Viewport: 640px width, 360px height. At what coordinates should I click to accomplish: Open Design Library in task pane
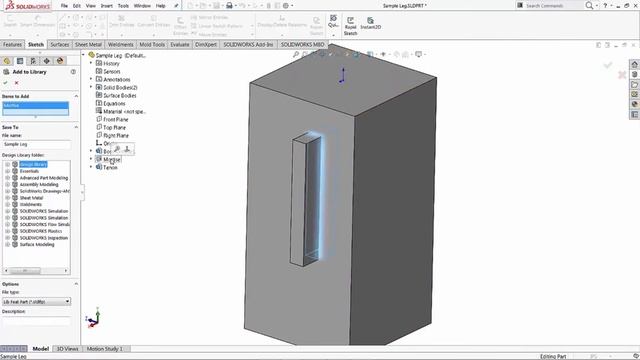[x=634, y=75]
